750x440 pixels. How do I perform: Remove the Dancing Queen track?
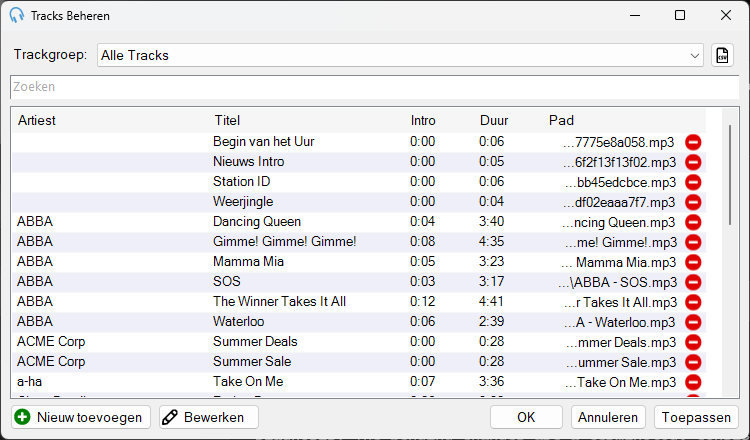coord(693,222)
